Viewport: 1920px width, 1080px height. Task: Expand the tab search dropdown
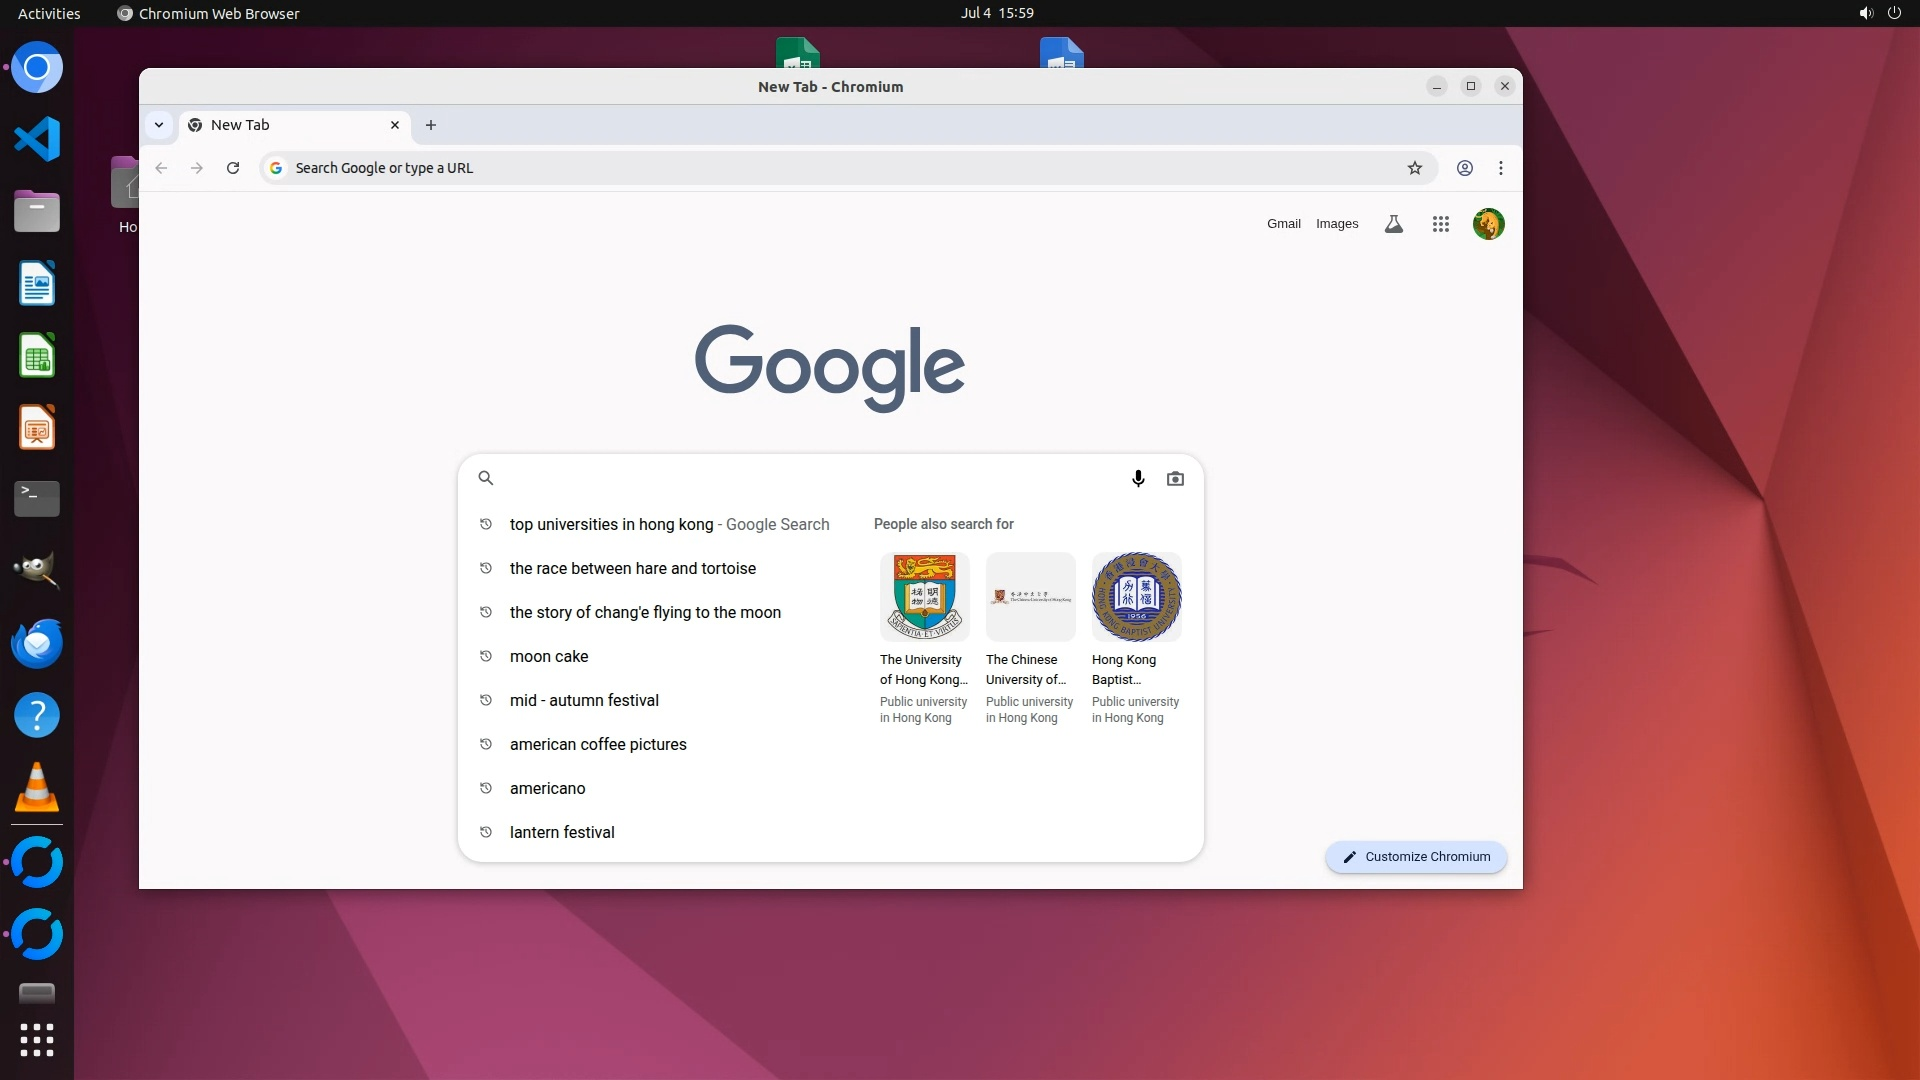tap(159, 125)
